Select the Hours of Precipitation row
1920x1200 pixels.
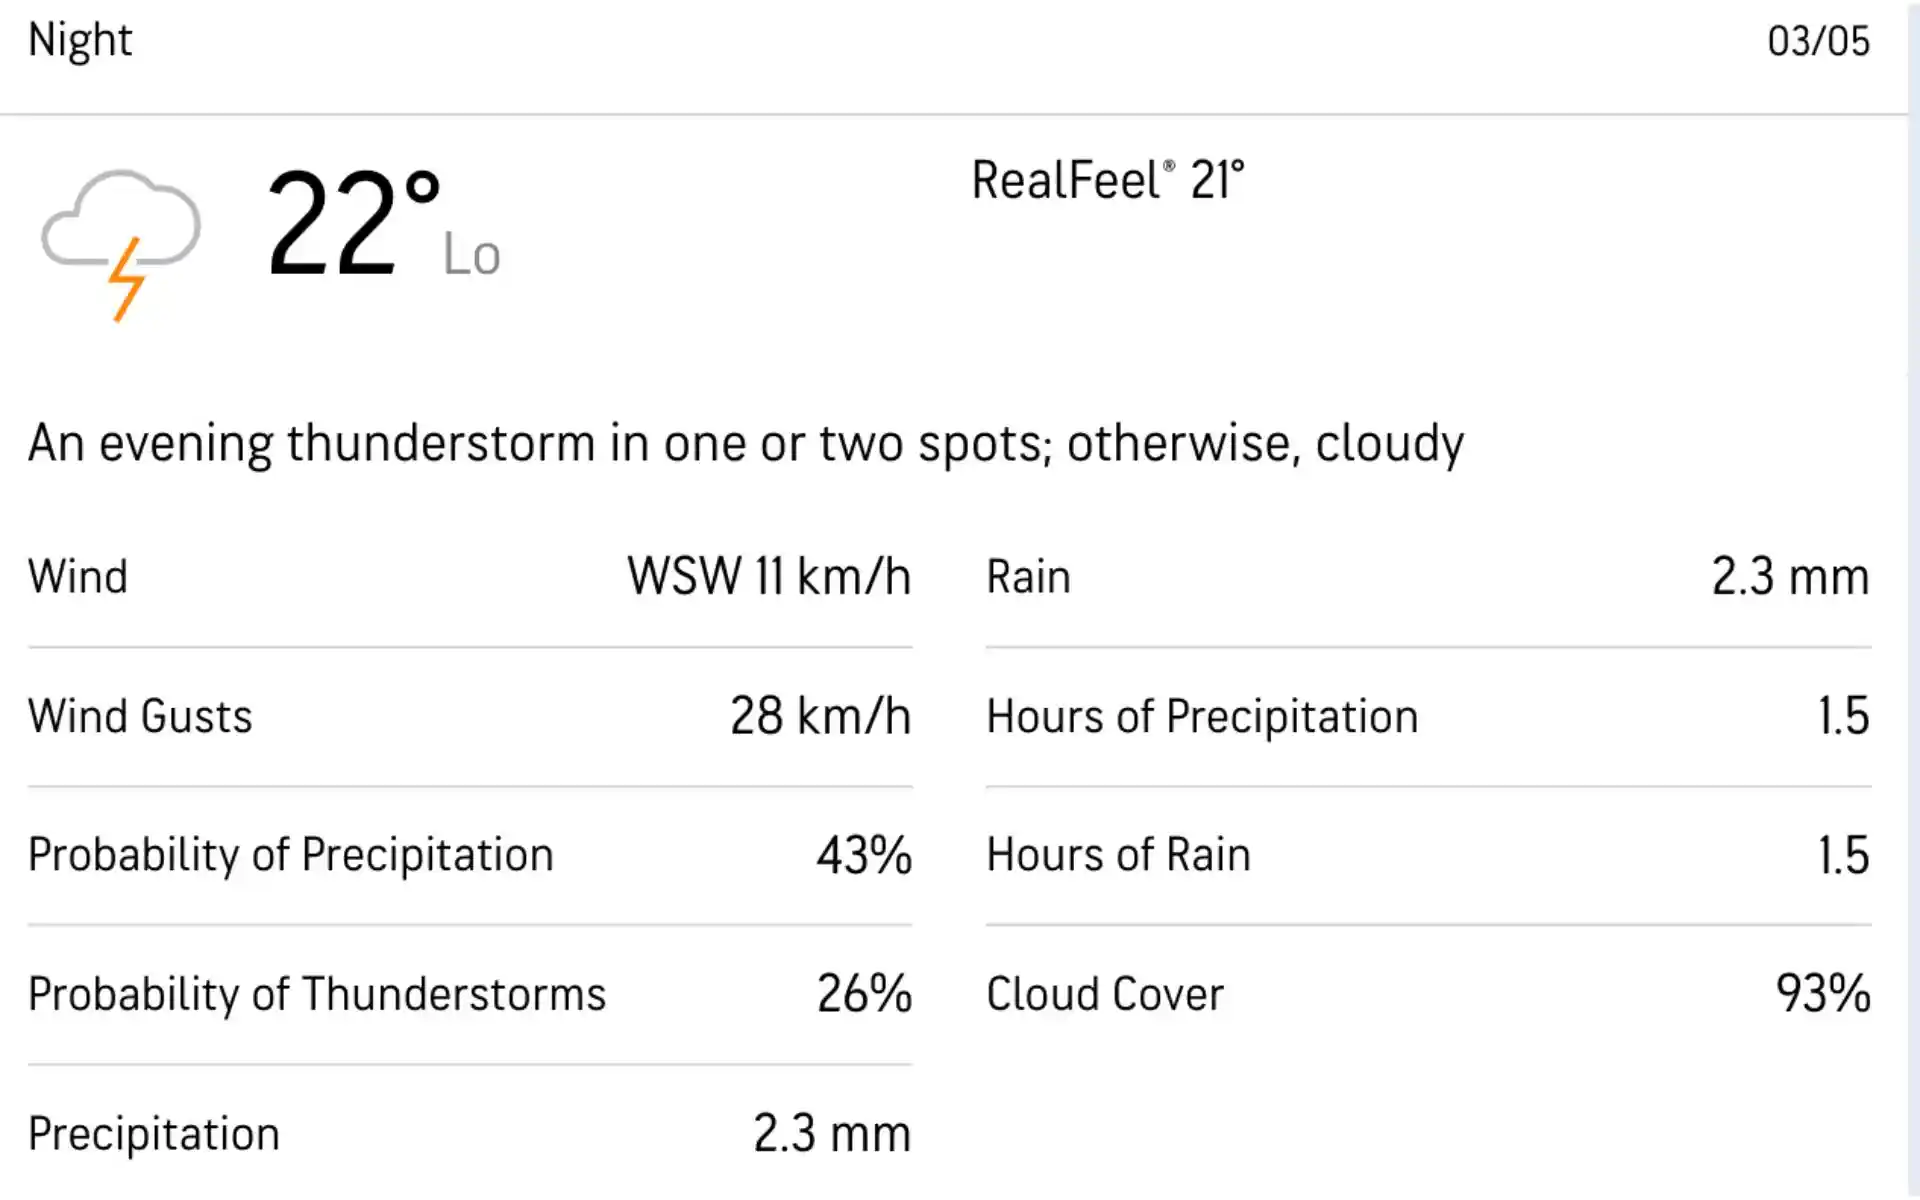[1428, 717]
